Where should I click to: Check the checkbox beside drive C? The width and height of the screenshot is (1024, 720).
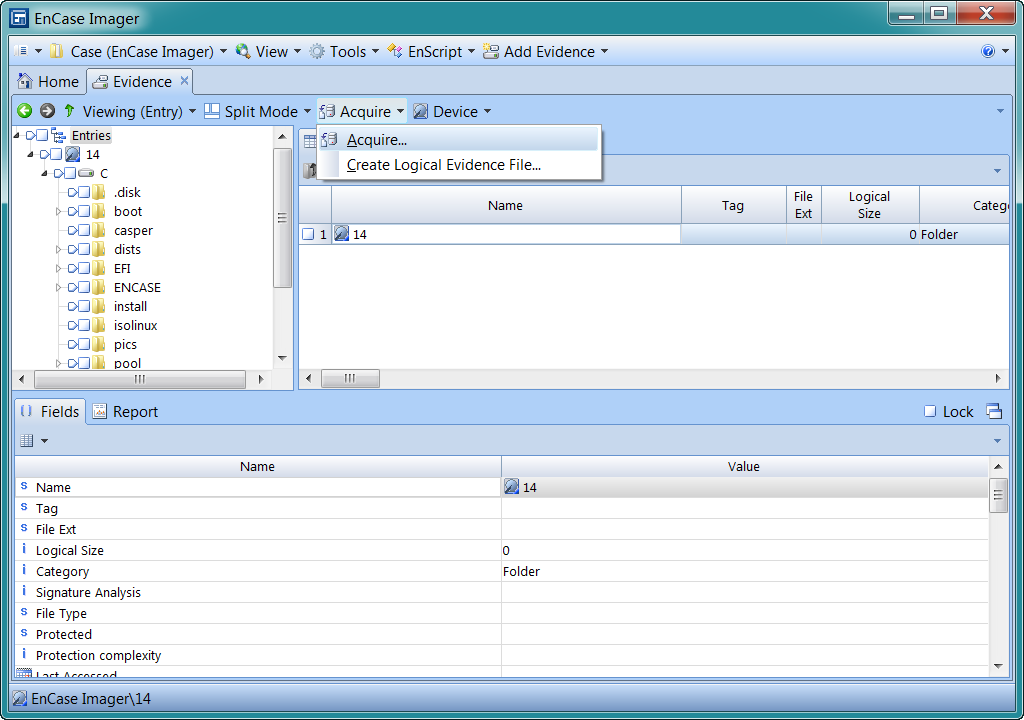[x=70, y=173]
